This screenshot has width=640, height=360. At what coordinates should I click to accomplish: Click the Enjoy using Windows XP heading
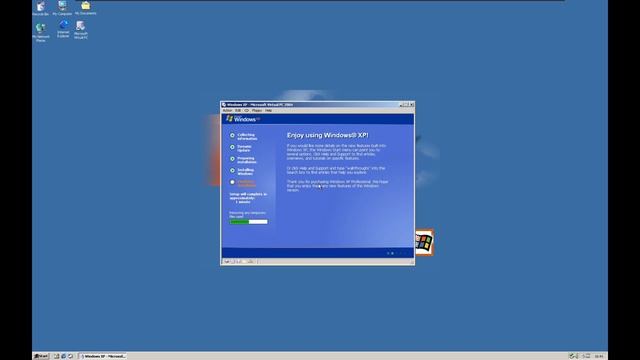(x=328, y=135)
